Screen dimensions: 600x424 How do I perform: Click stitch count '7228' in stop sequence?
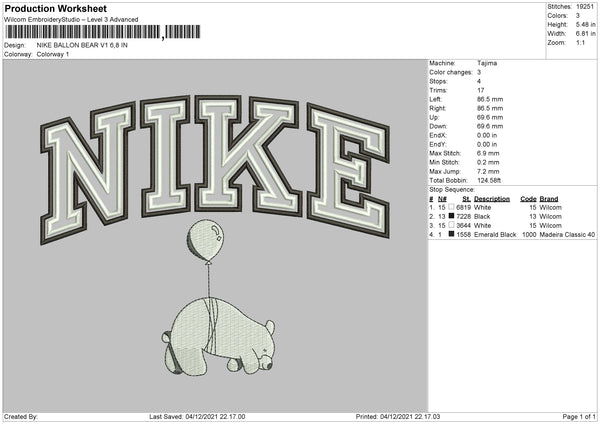(463, 216)
